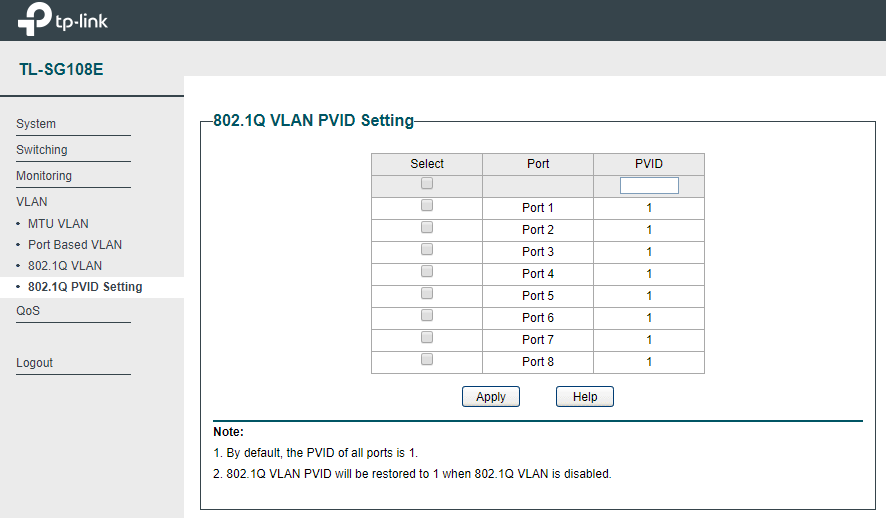Open the QoS menu section
The width and height of the screenshot is (886, 518).
pyautogui.click(x=28, y=311)
